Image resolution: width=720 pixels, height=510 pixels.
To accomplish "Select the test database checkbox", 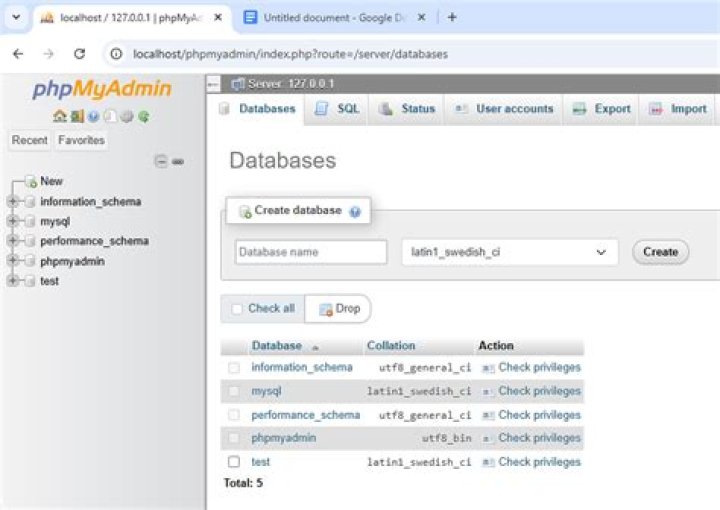I will pos(234,462).
